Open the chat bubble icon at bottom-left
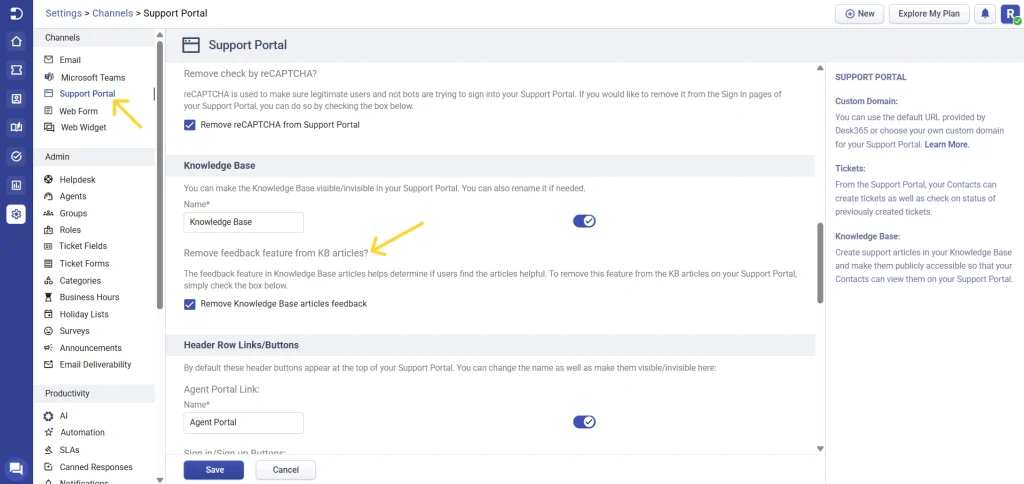 coord(16,468)
